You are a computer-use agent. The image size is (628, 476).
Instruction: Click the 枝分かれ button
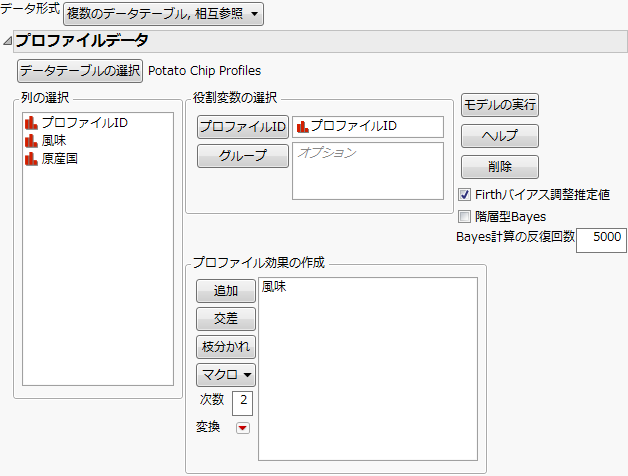coord(226,347)
